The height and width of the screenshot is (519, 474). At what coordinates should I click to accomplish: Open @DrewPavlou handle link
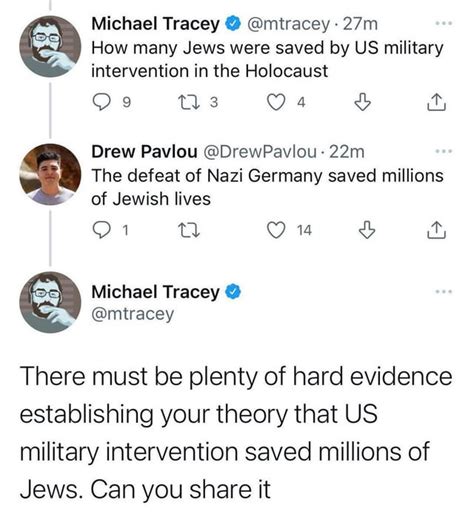pyautogui.click(x=260, y=152)
